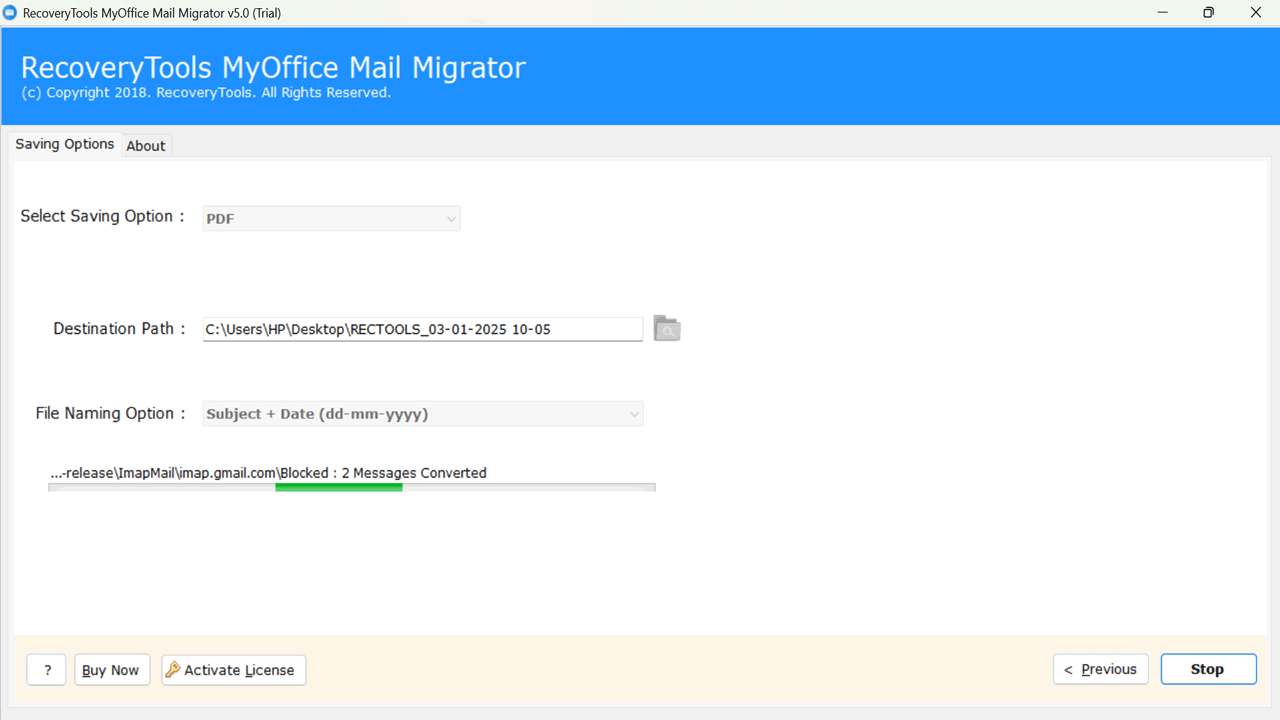Click the Activate License button
This screenshot has width=1280, height=720.
coord(234,670)
